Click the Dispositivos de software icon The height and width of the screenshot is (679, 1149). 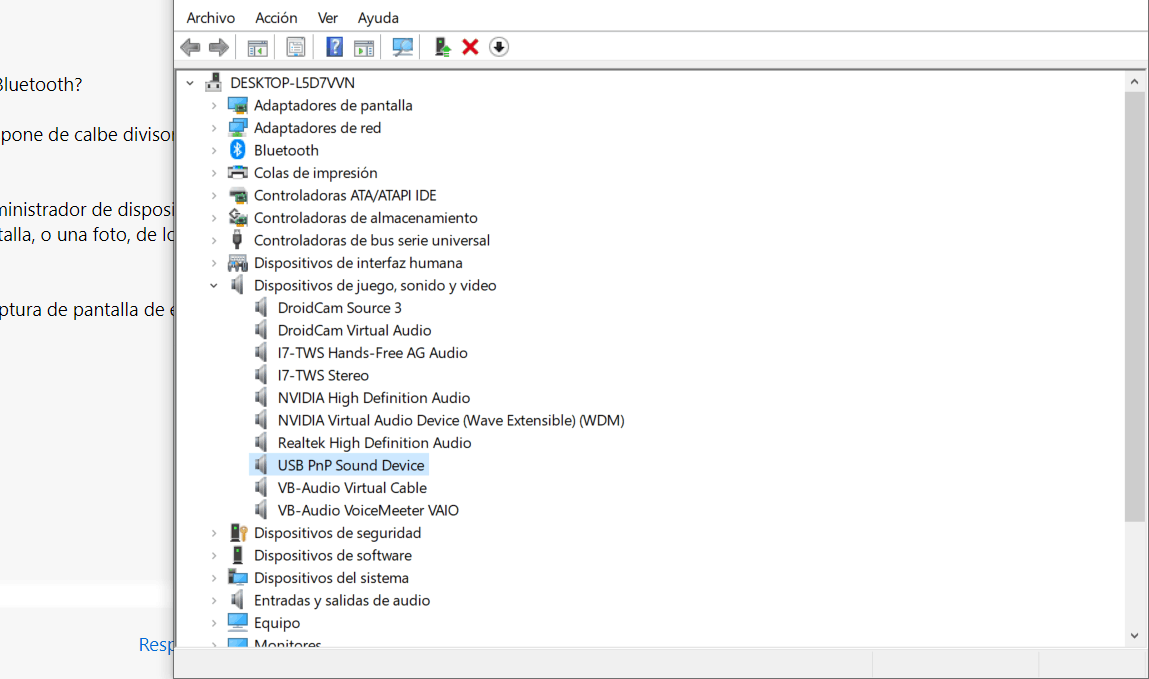[237, 555]
